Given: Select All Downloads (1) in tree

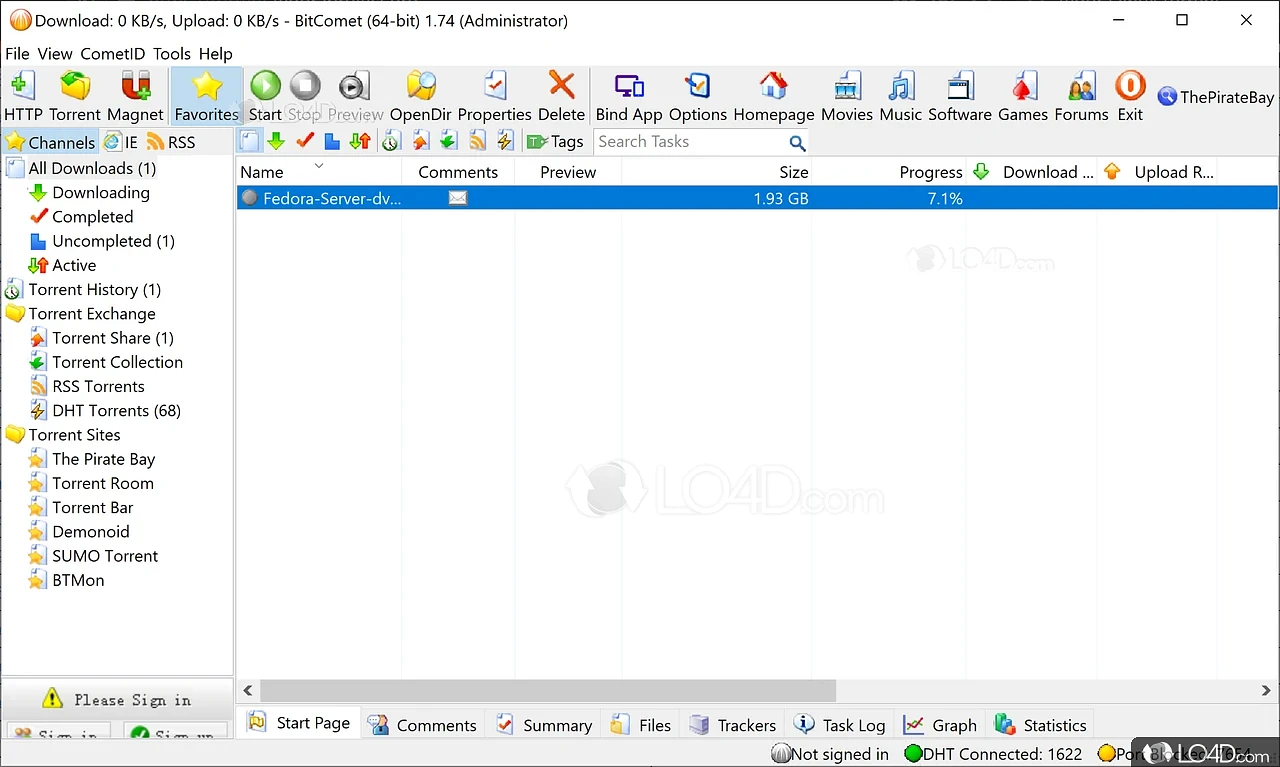Looking at the screenshot, I should [92, 168].
